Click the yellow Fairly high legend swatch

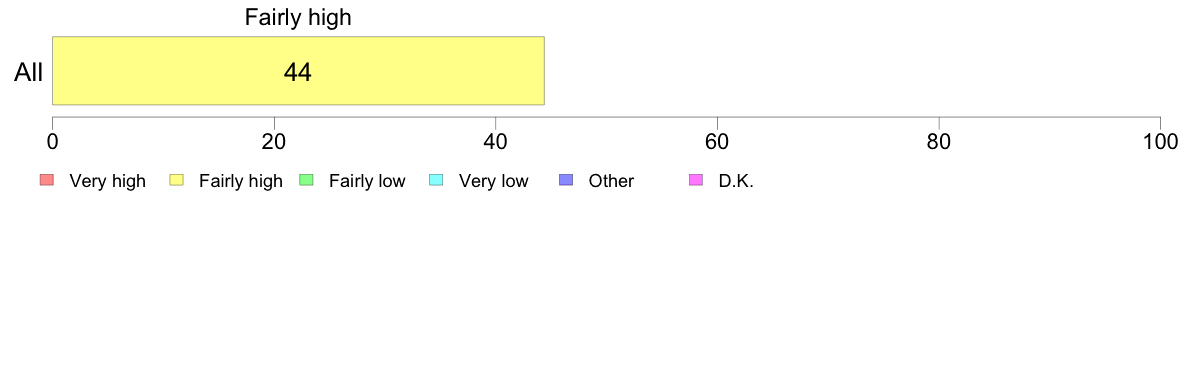177,180
